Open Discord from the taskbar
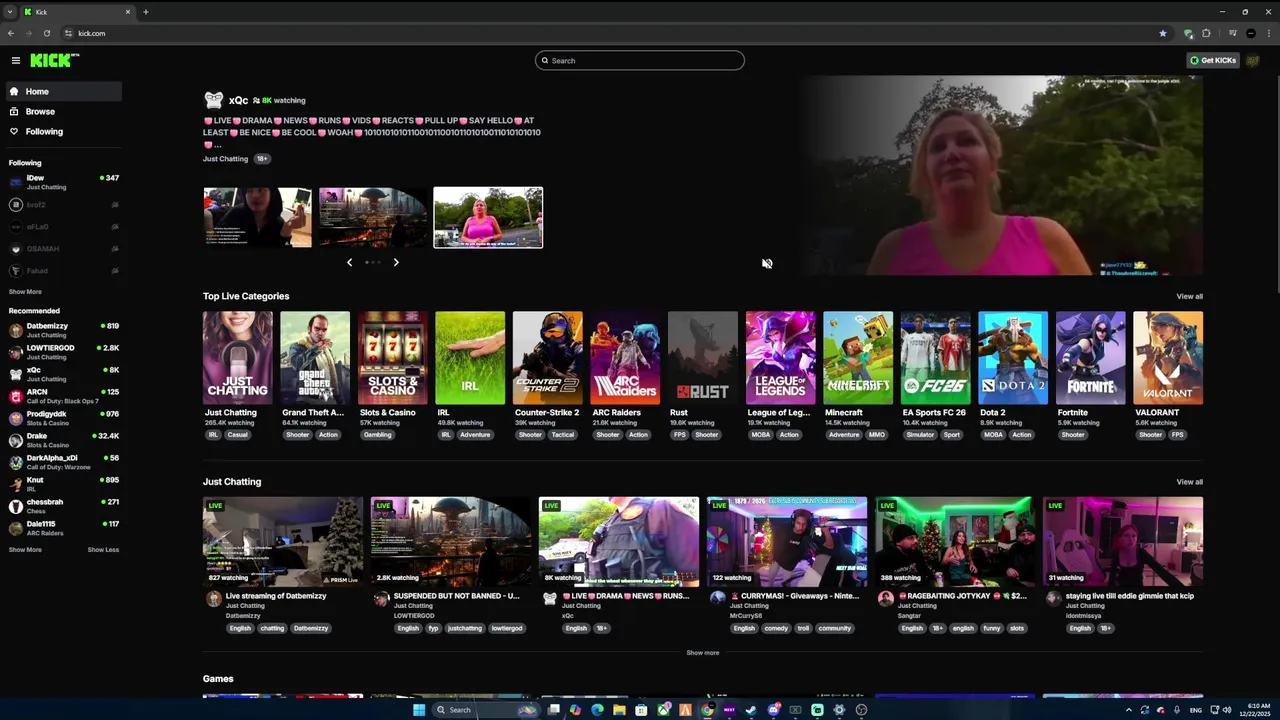 click(x=773, y=710)
